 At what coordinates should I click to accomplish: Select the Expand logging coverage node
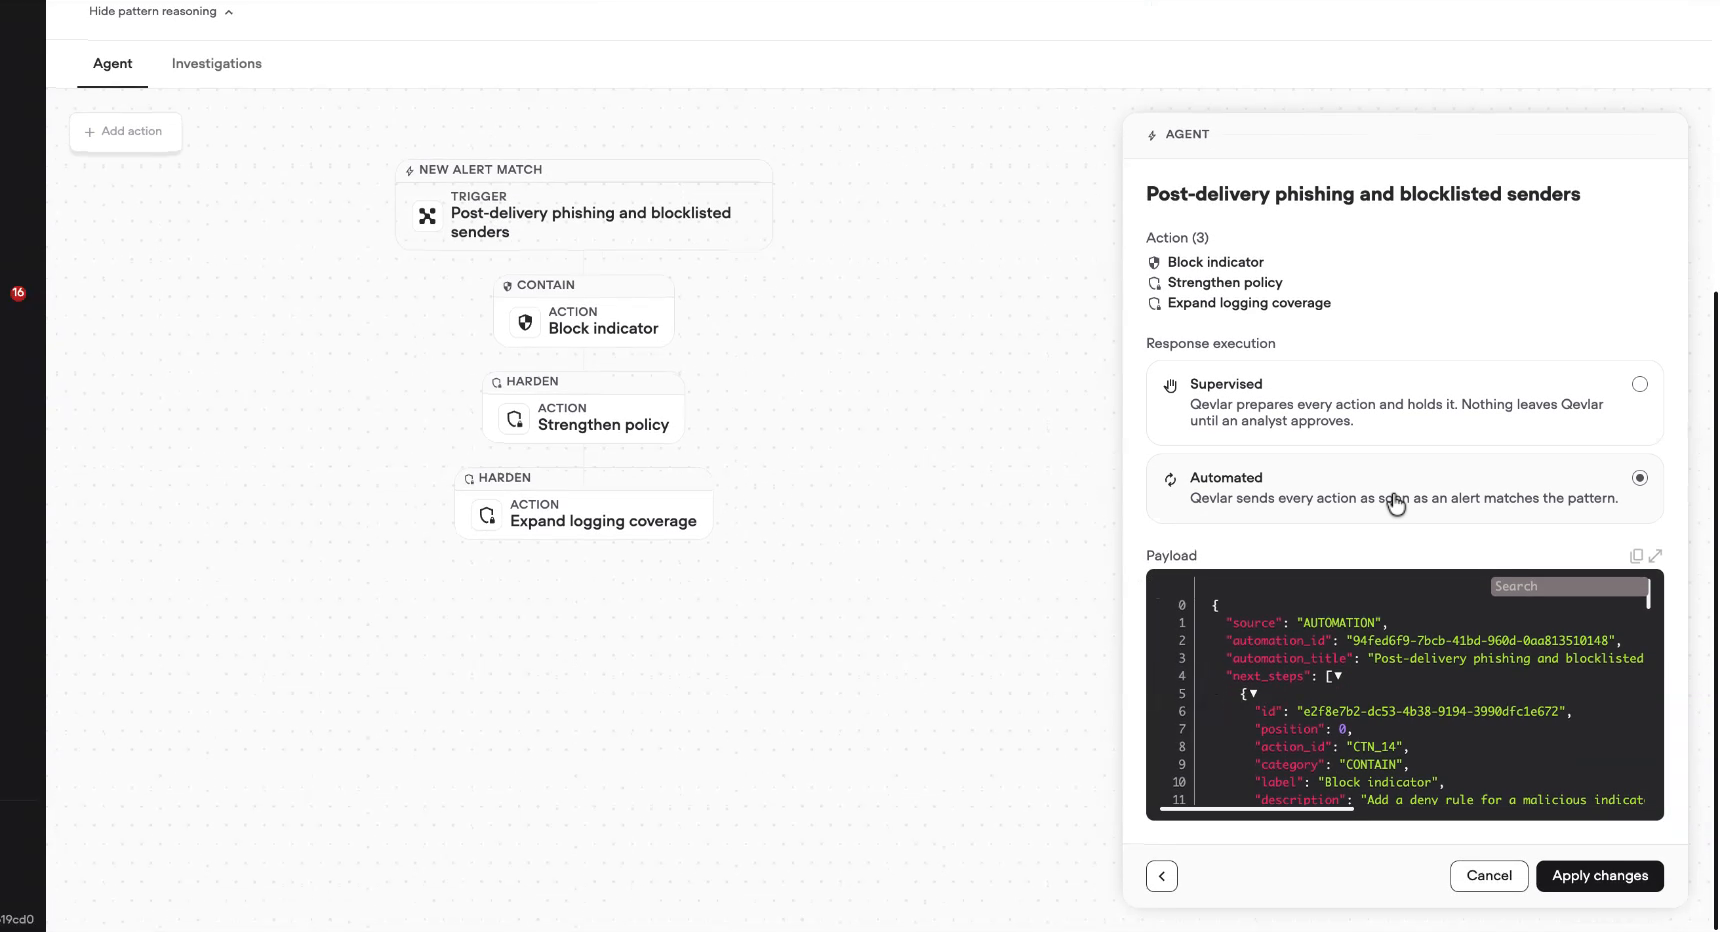[584, 504]
